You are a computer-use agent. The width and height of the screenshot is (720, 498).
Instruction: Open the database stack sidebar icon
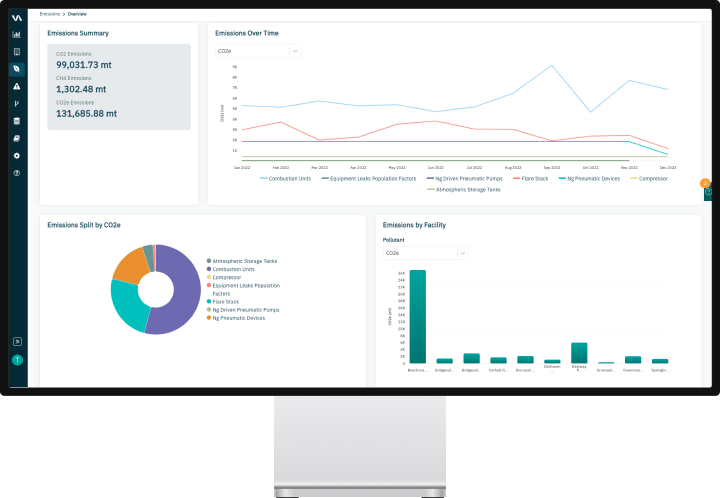[17, 121]
